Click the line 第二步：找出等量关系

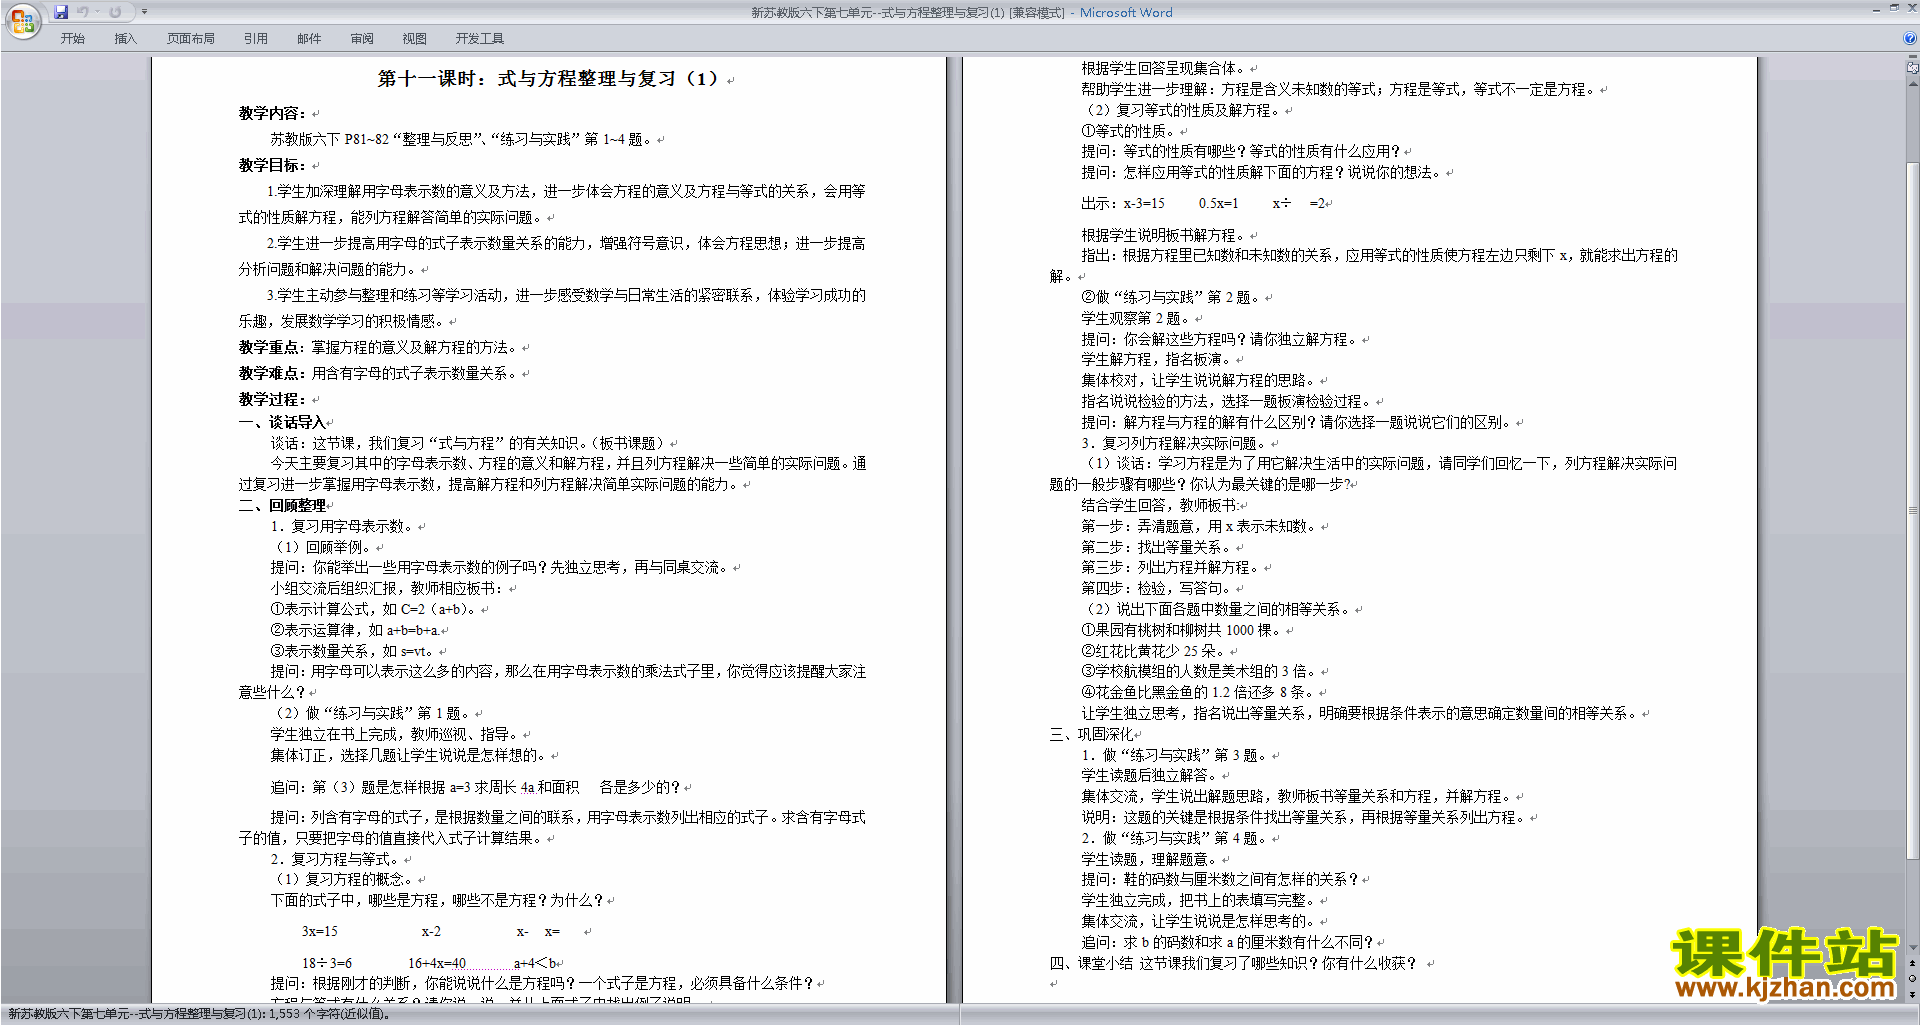click(x=1156, y=547)
